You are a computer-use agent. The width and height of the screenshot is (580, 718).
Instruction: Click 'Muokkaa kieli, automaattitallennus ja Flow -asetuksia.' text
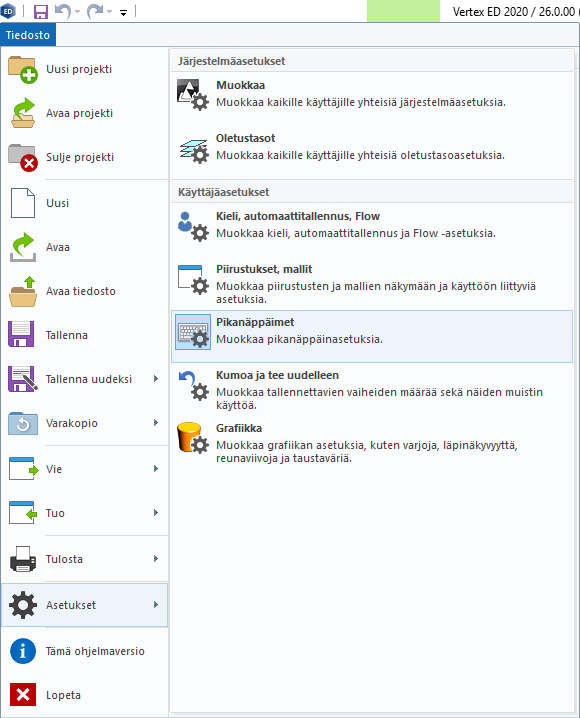[356, 233]
